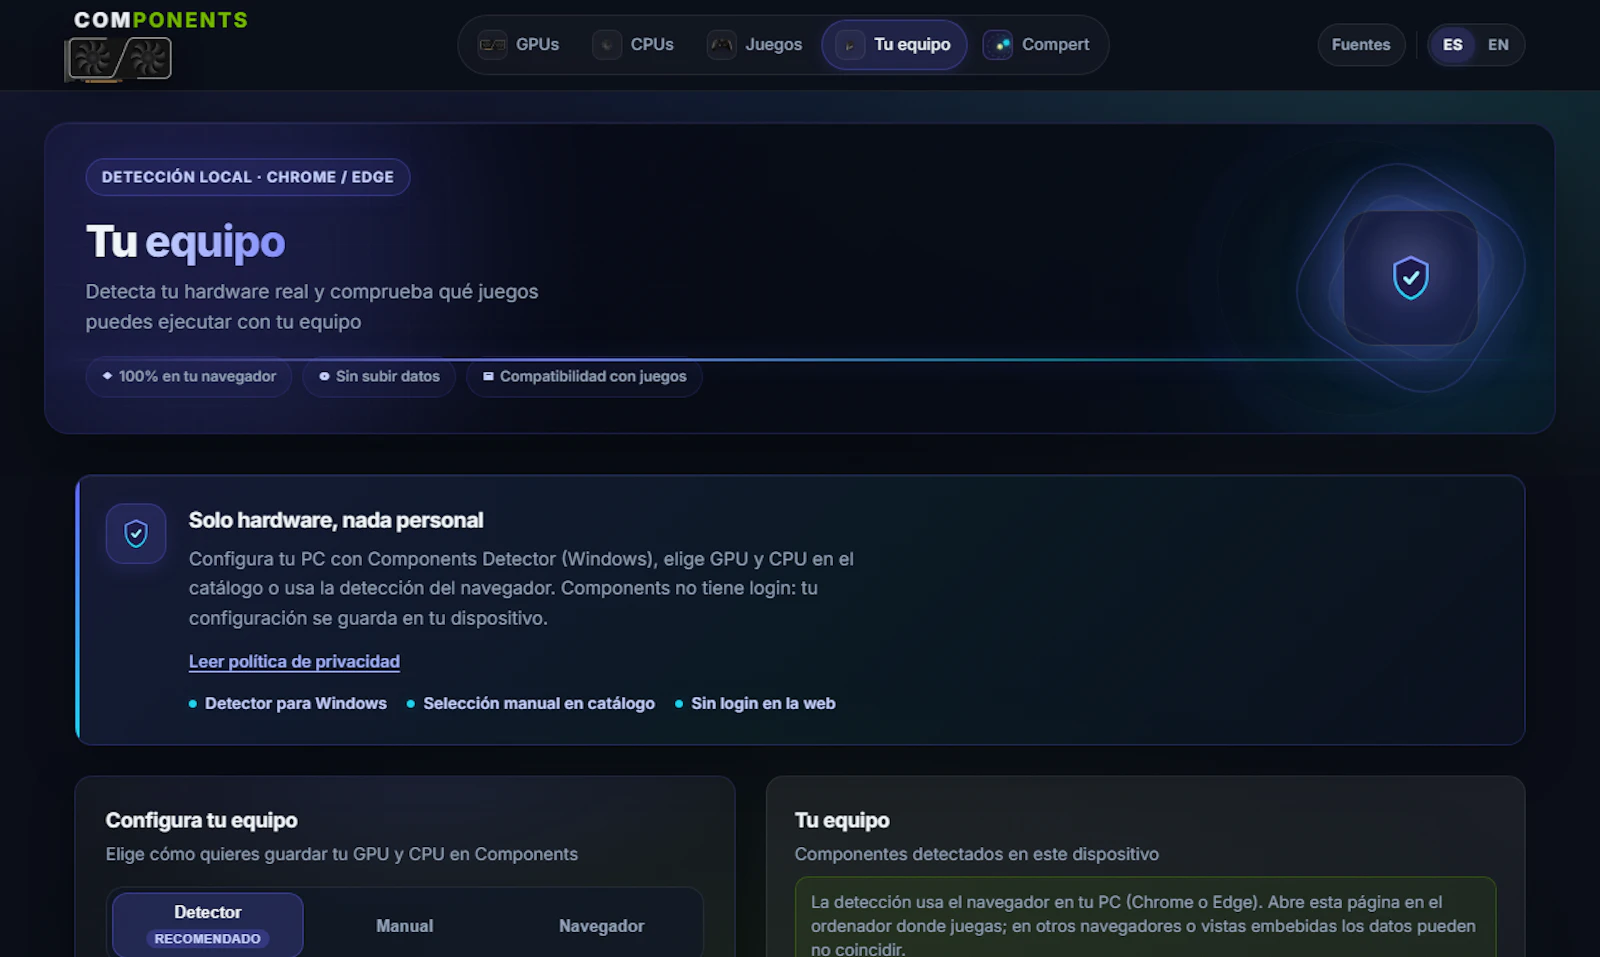Switch language to EN
1600x957 pixels.
click(x=1498, y=45)
